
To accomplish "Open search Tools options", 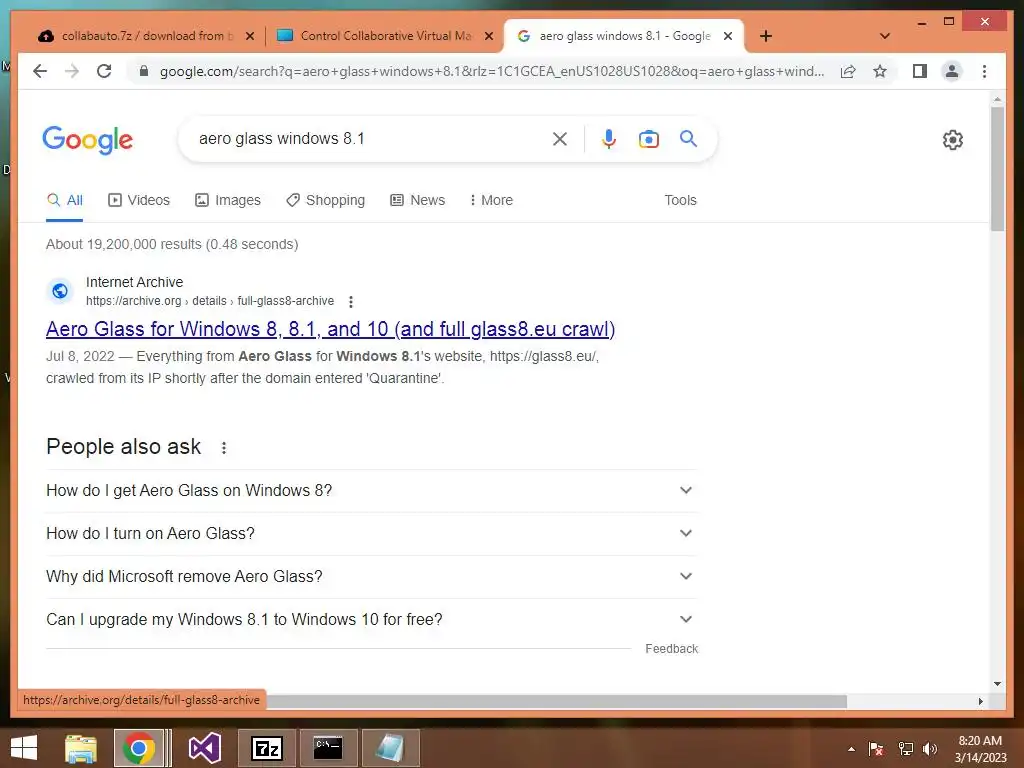I will coord(680,200).
